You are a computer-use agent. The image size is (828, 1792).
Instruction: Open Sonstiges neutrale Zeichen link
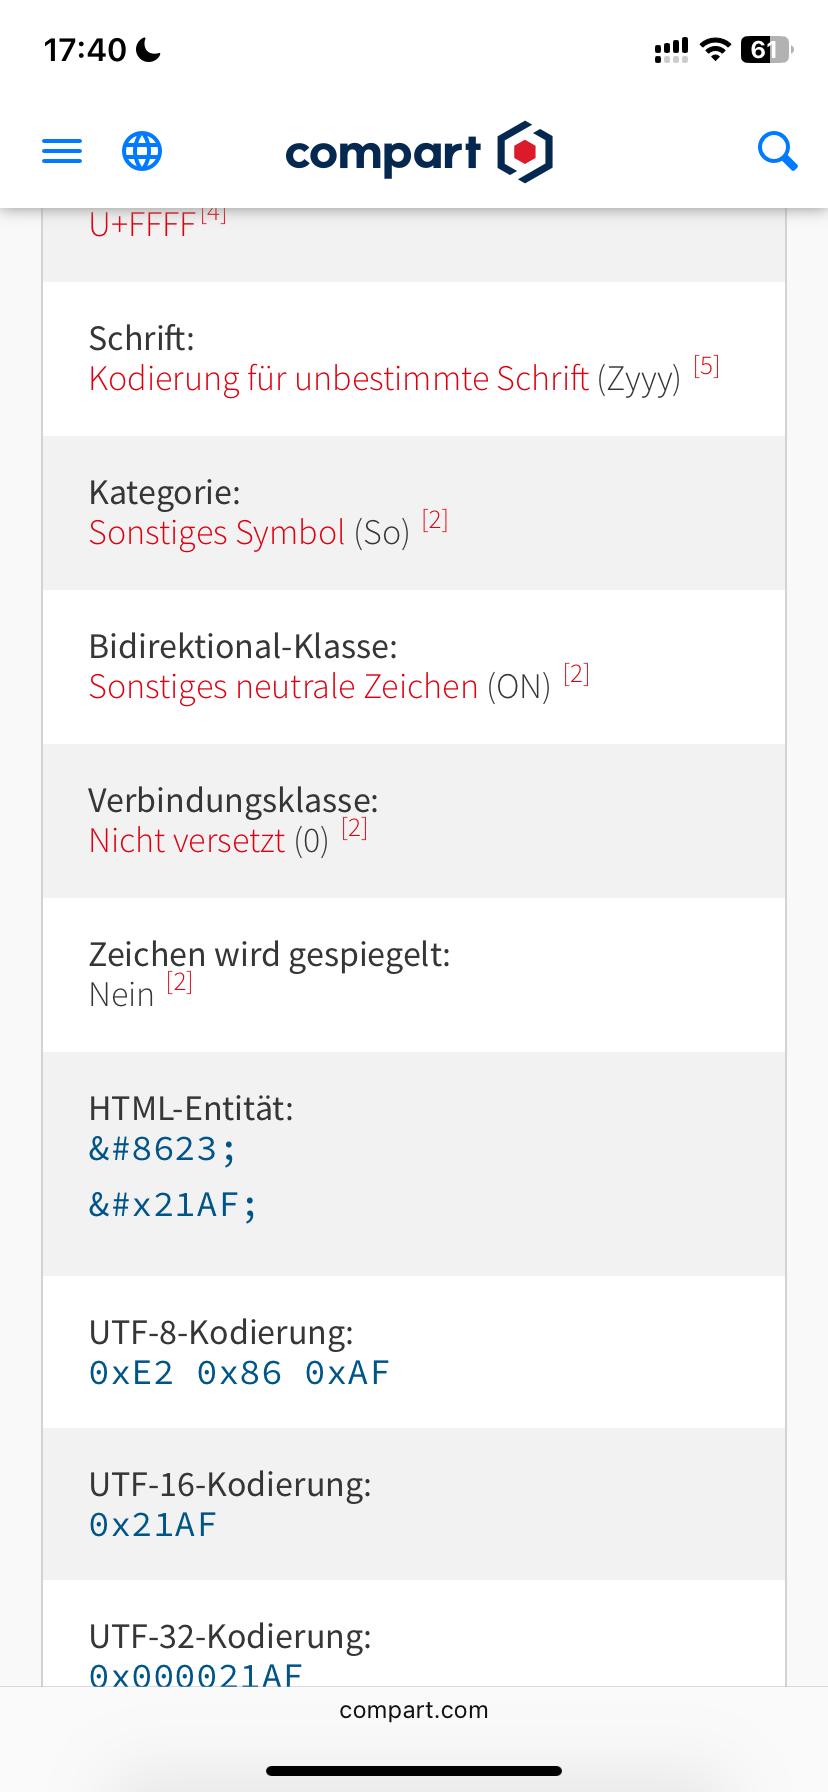(x=283, y=687)
